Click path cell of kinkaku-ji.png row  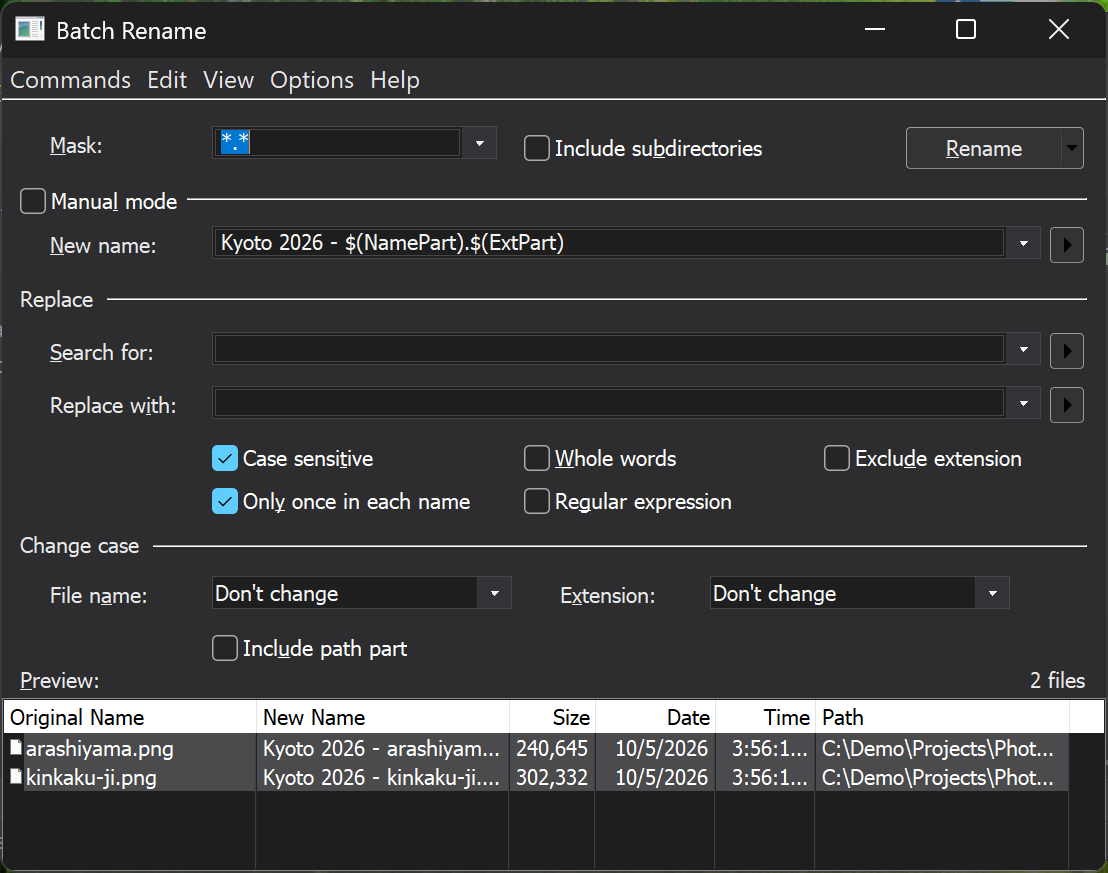pos(941,778)
